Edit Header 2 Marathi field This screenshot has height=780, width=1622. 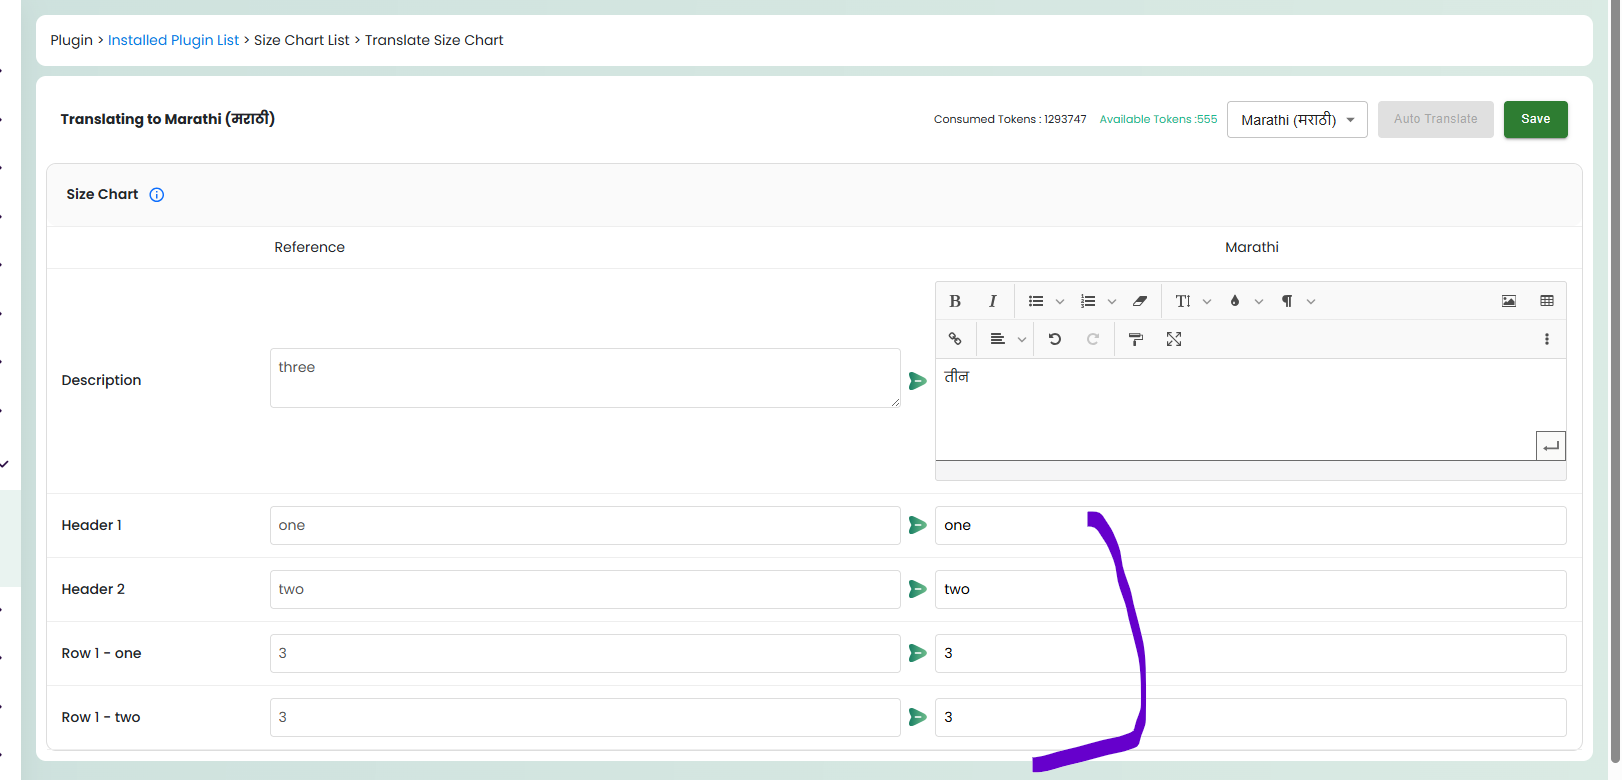(x=1250, y=589)
